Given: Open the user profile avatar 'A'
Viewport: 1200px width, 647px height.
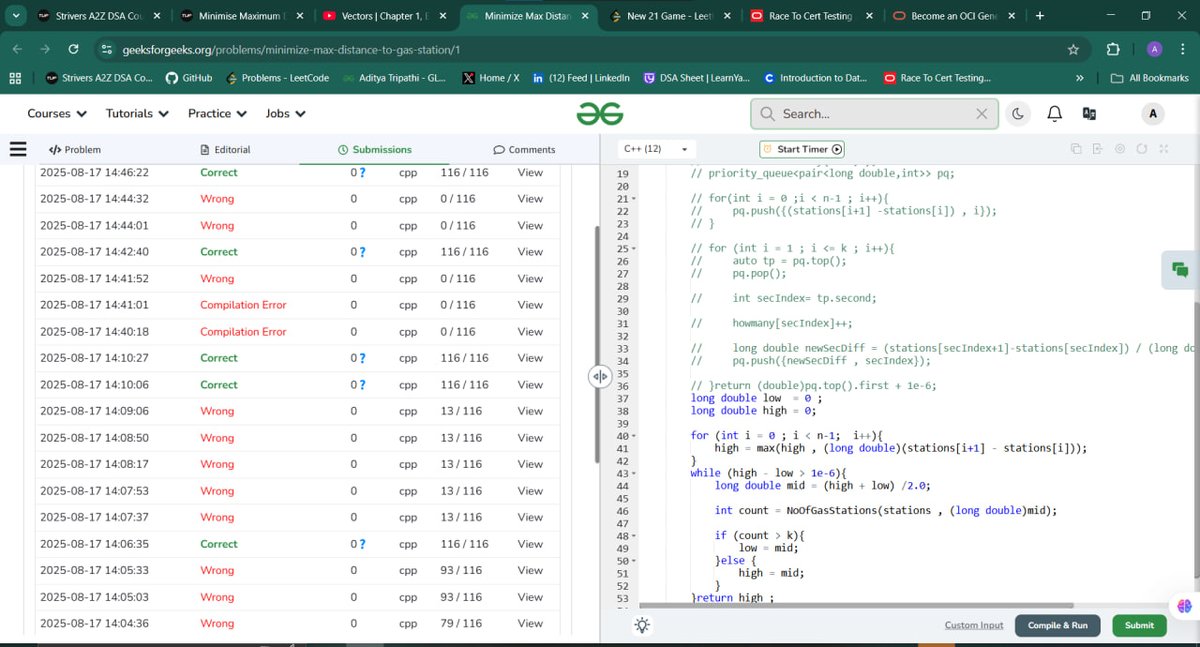Looking at the screenshot, I should (1153, 114).
